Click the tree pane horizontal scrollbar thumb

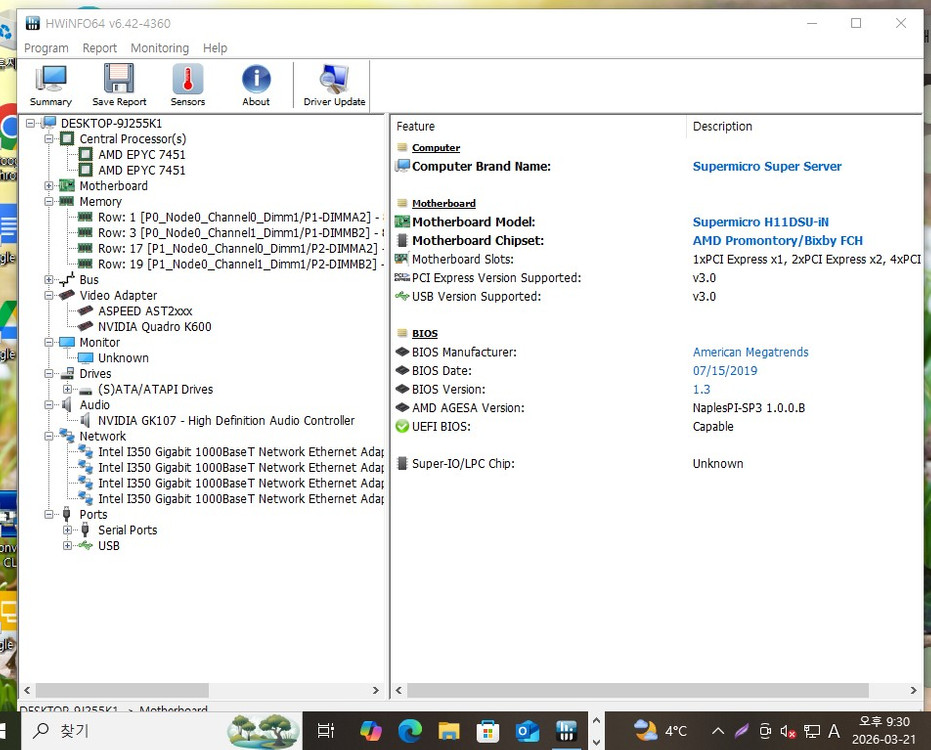pos(122,690)
